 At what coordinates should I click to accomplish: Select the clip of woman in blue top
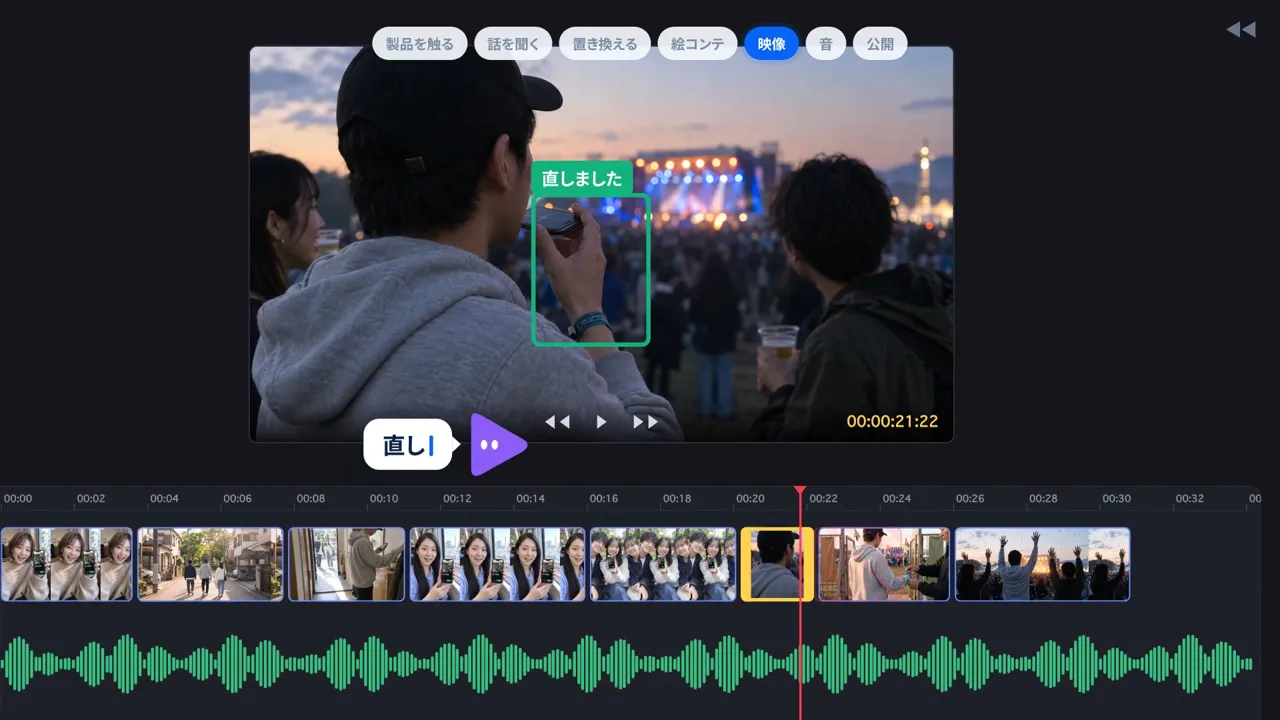pyautogui.click(x=498, y=564)
